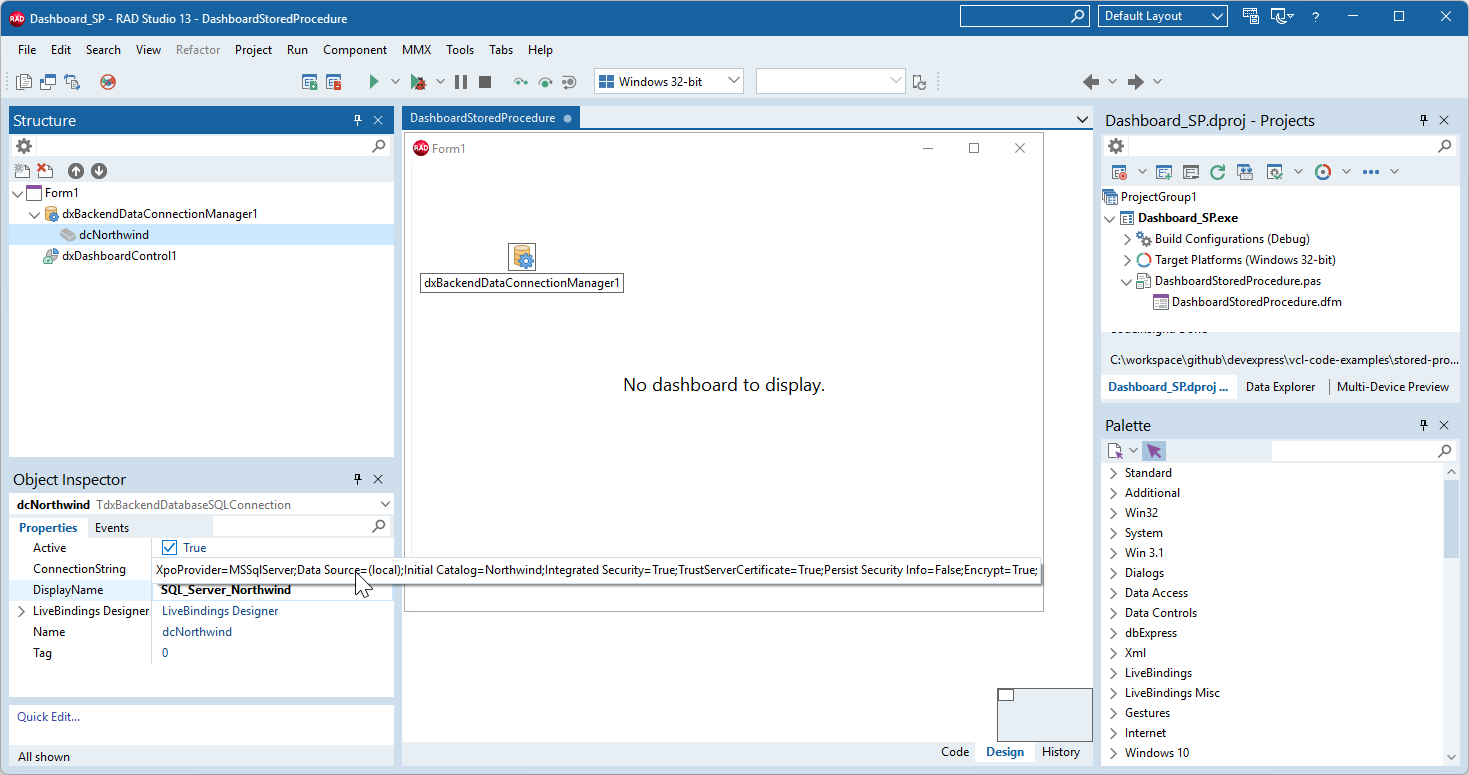Image resolution: width=1469 pixels, height=775 pixels.
Task: Click the Forward navigation arrow
Action: click(1136, 82)
